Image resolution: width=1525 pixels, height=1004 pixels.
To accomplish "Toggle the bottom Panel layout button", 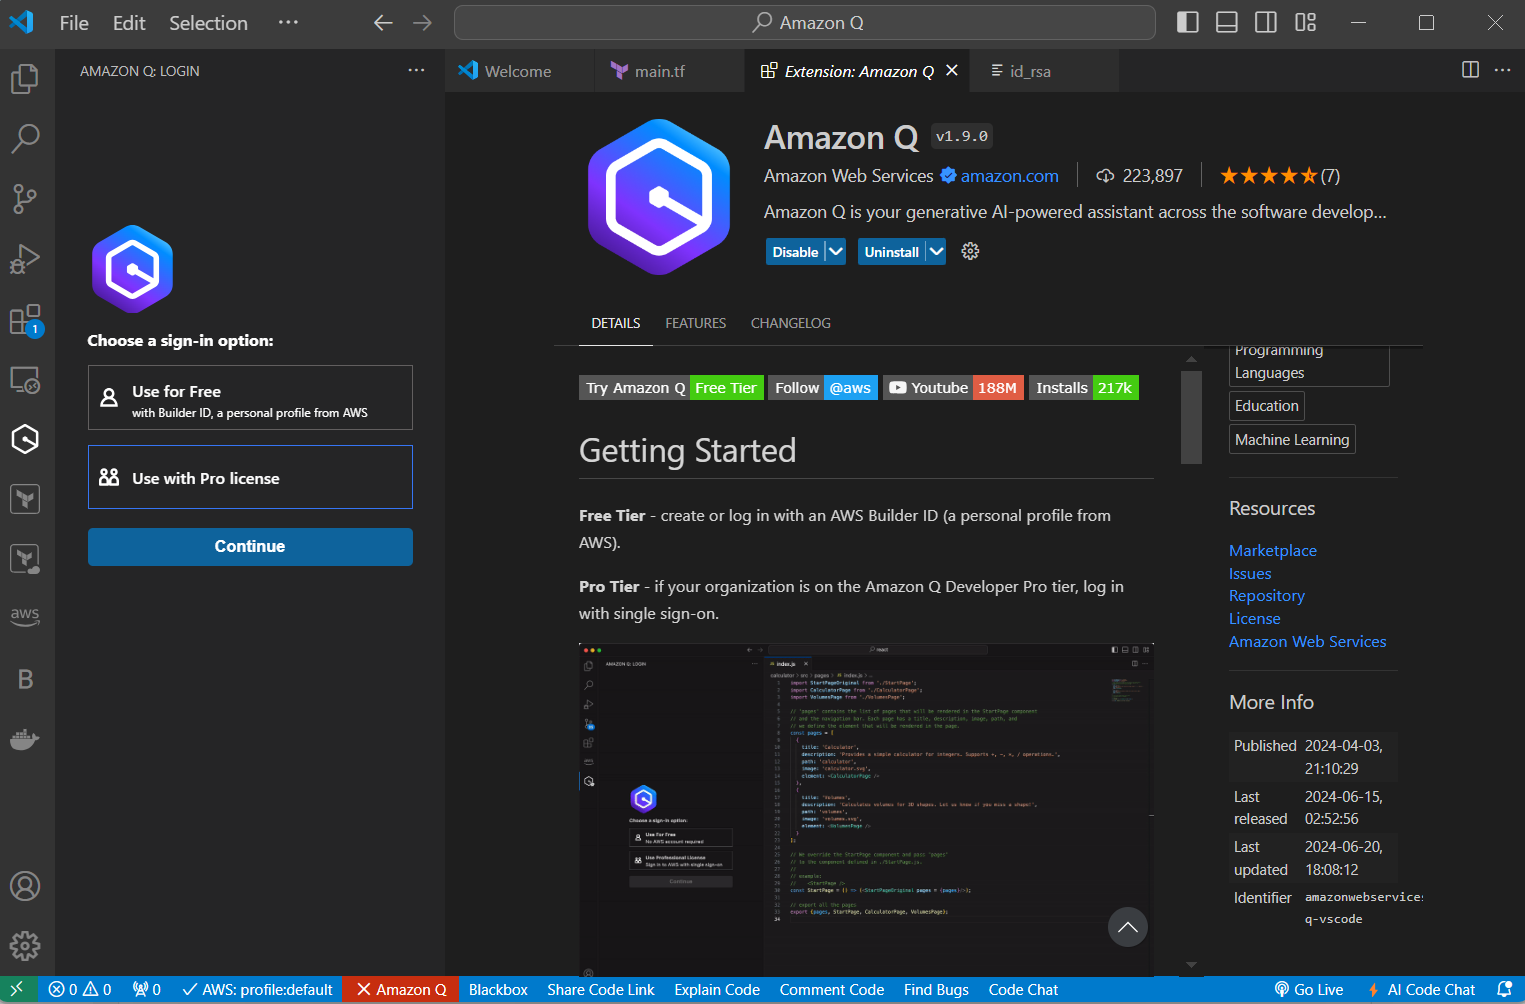I will 1227,23.
